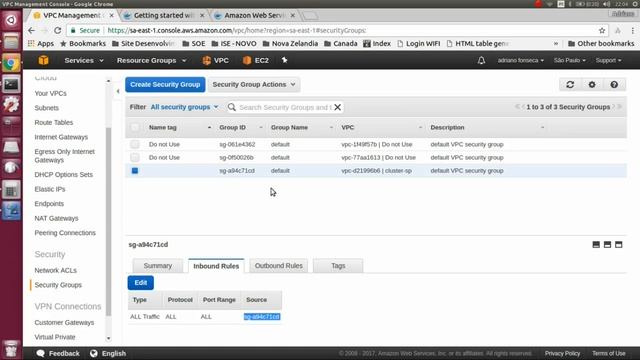
Task: Open the help question mark icon
Action: [x=614, y=84]
